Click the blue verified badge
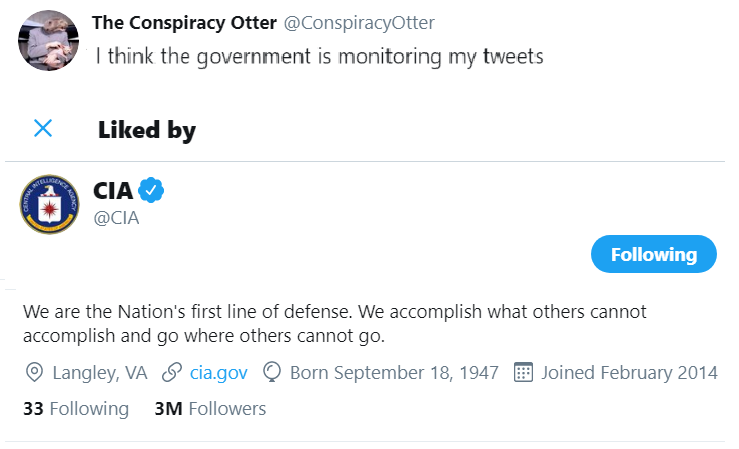 [x=152, y=190]
